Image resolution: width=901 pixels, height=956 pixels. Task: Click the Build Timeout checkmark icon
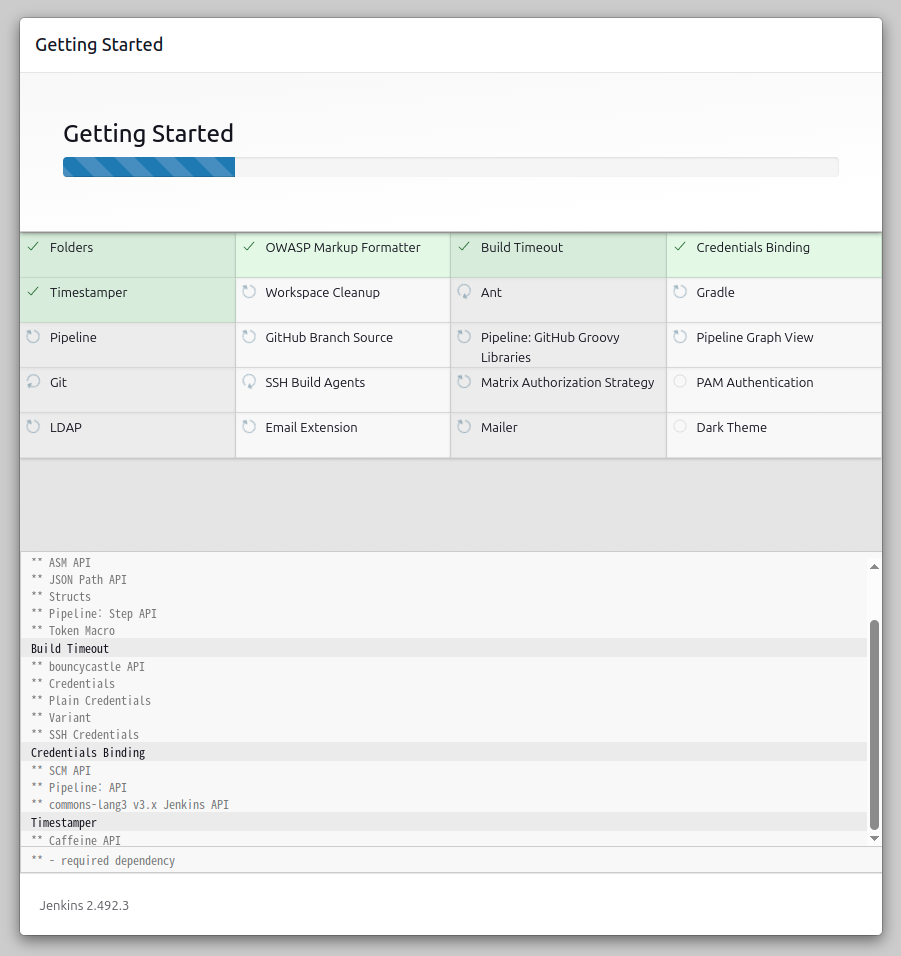pyautogui.click(x=464, y=247)
